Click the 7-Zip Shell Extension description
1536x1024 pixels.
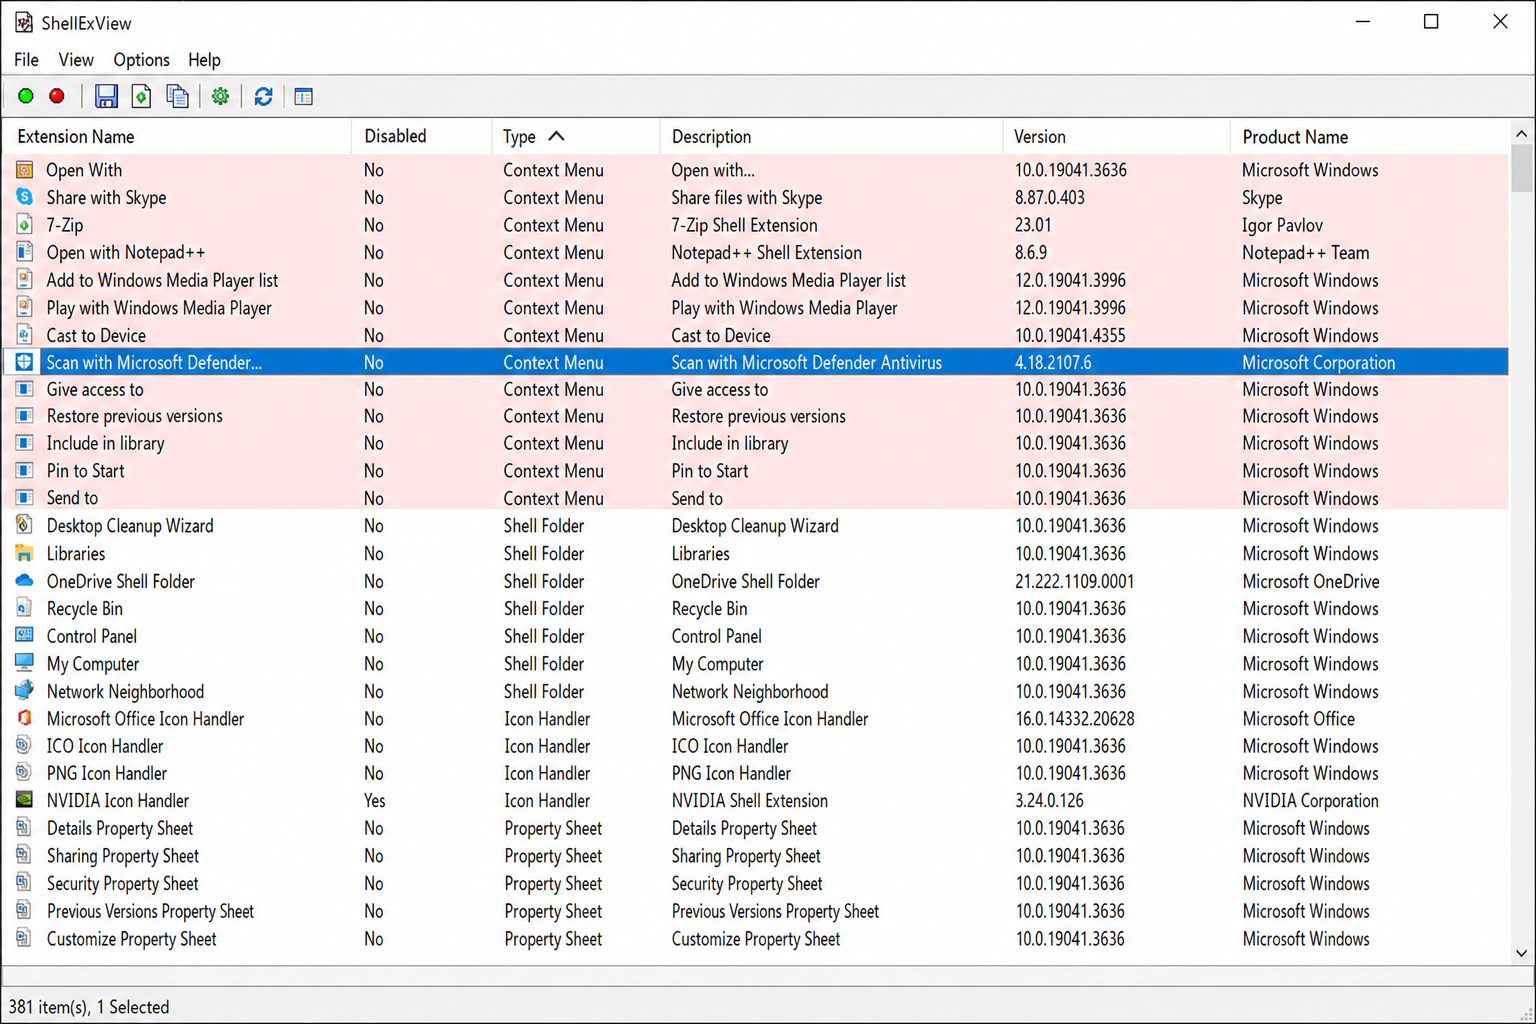pyautogui.click(x=744, y=225)
